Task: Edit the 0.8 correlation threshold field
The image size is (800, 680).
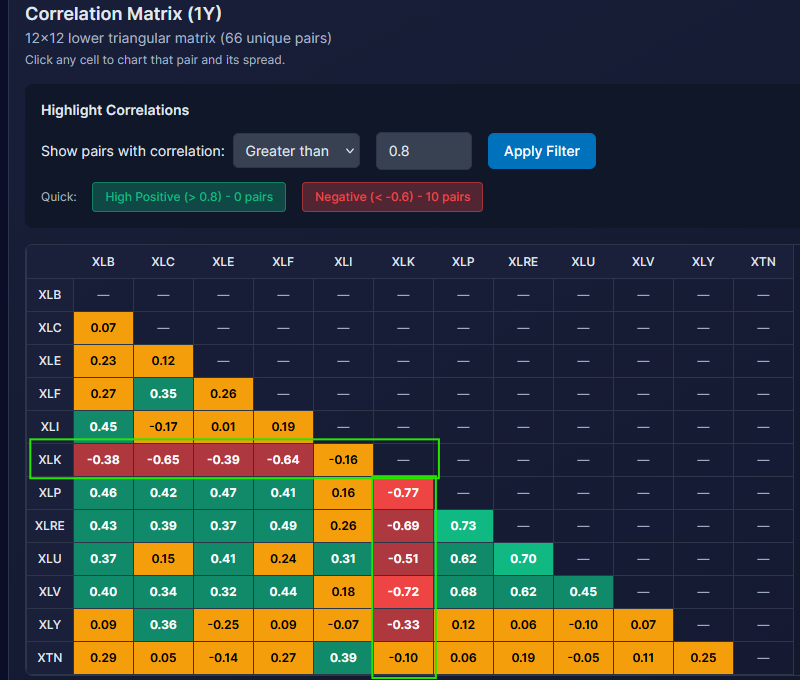Action: coord(423,151)
